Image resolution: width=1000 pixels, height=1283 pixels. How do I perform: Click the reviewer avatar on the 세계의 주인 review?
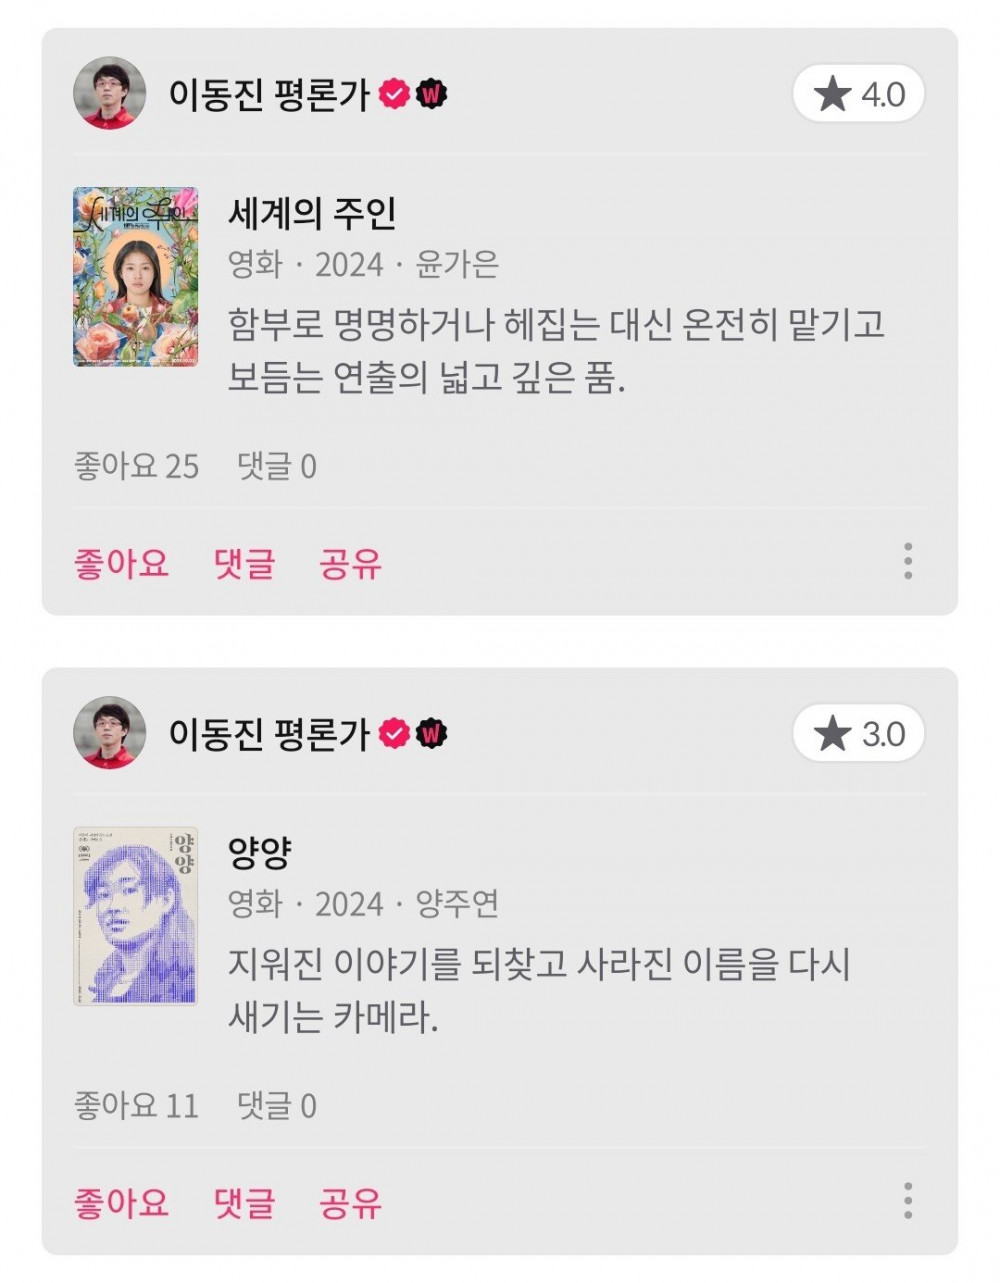[x=110, y=93]
